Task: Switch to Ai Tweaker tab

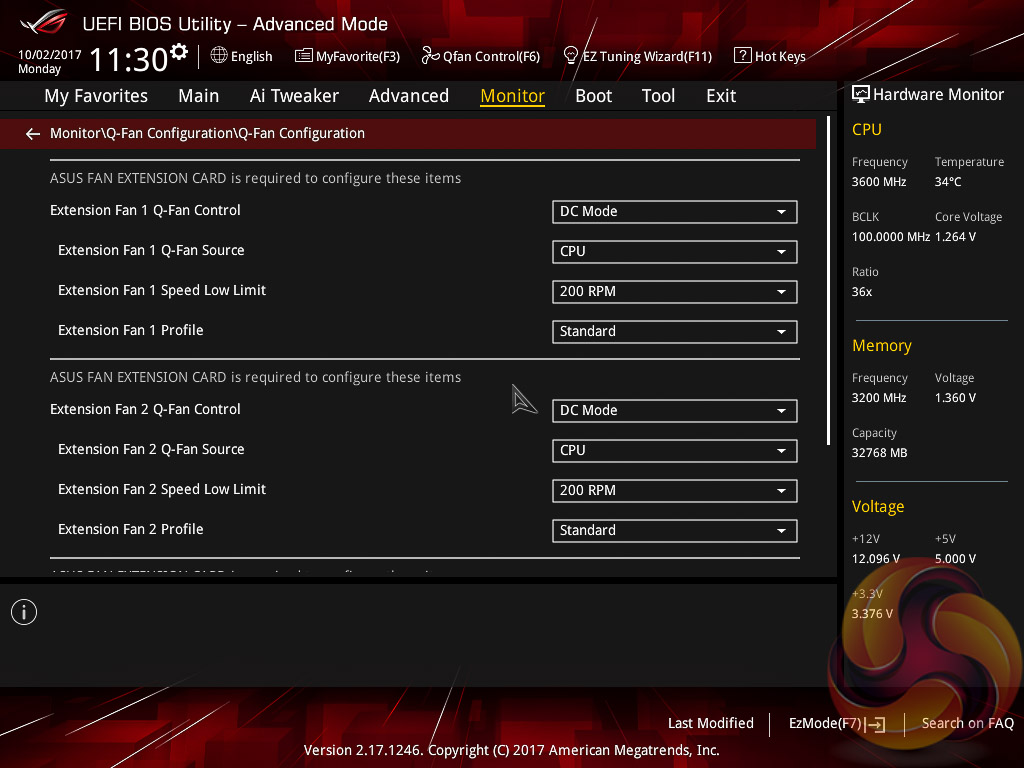Action: click(294, 96)
